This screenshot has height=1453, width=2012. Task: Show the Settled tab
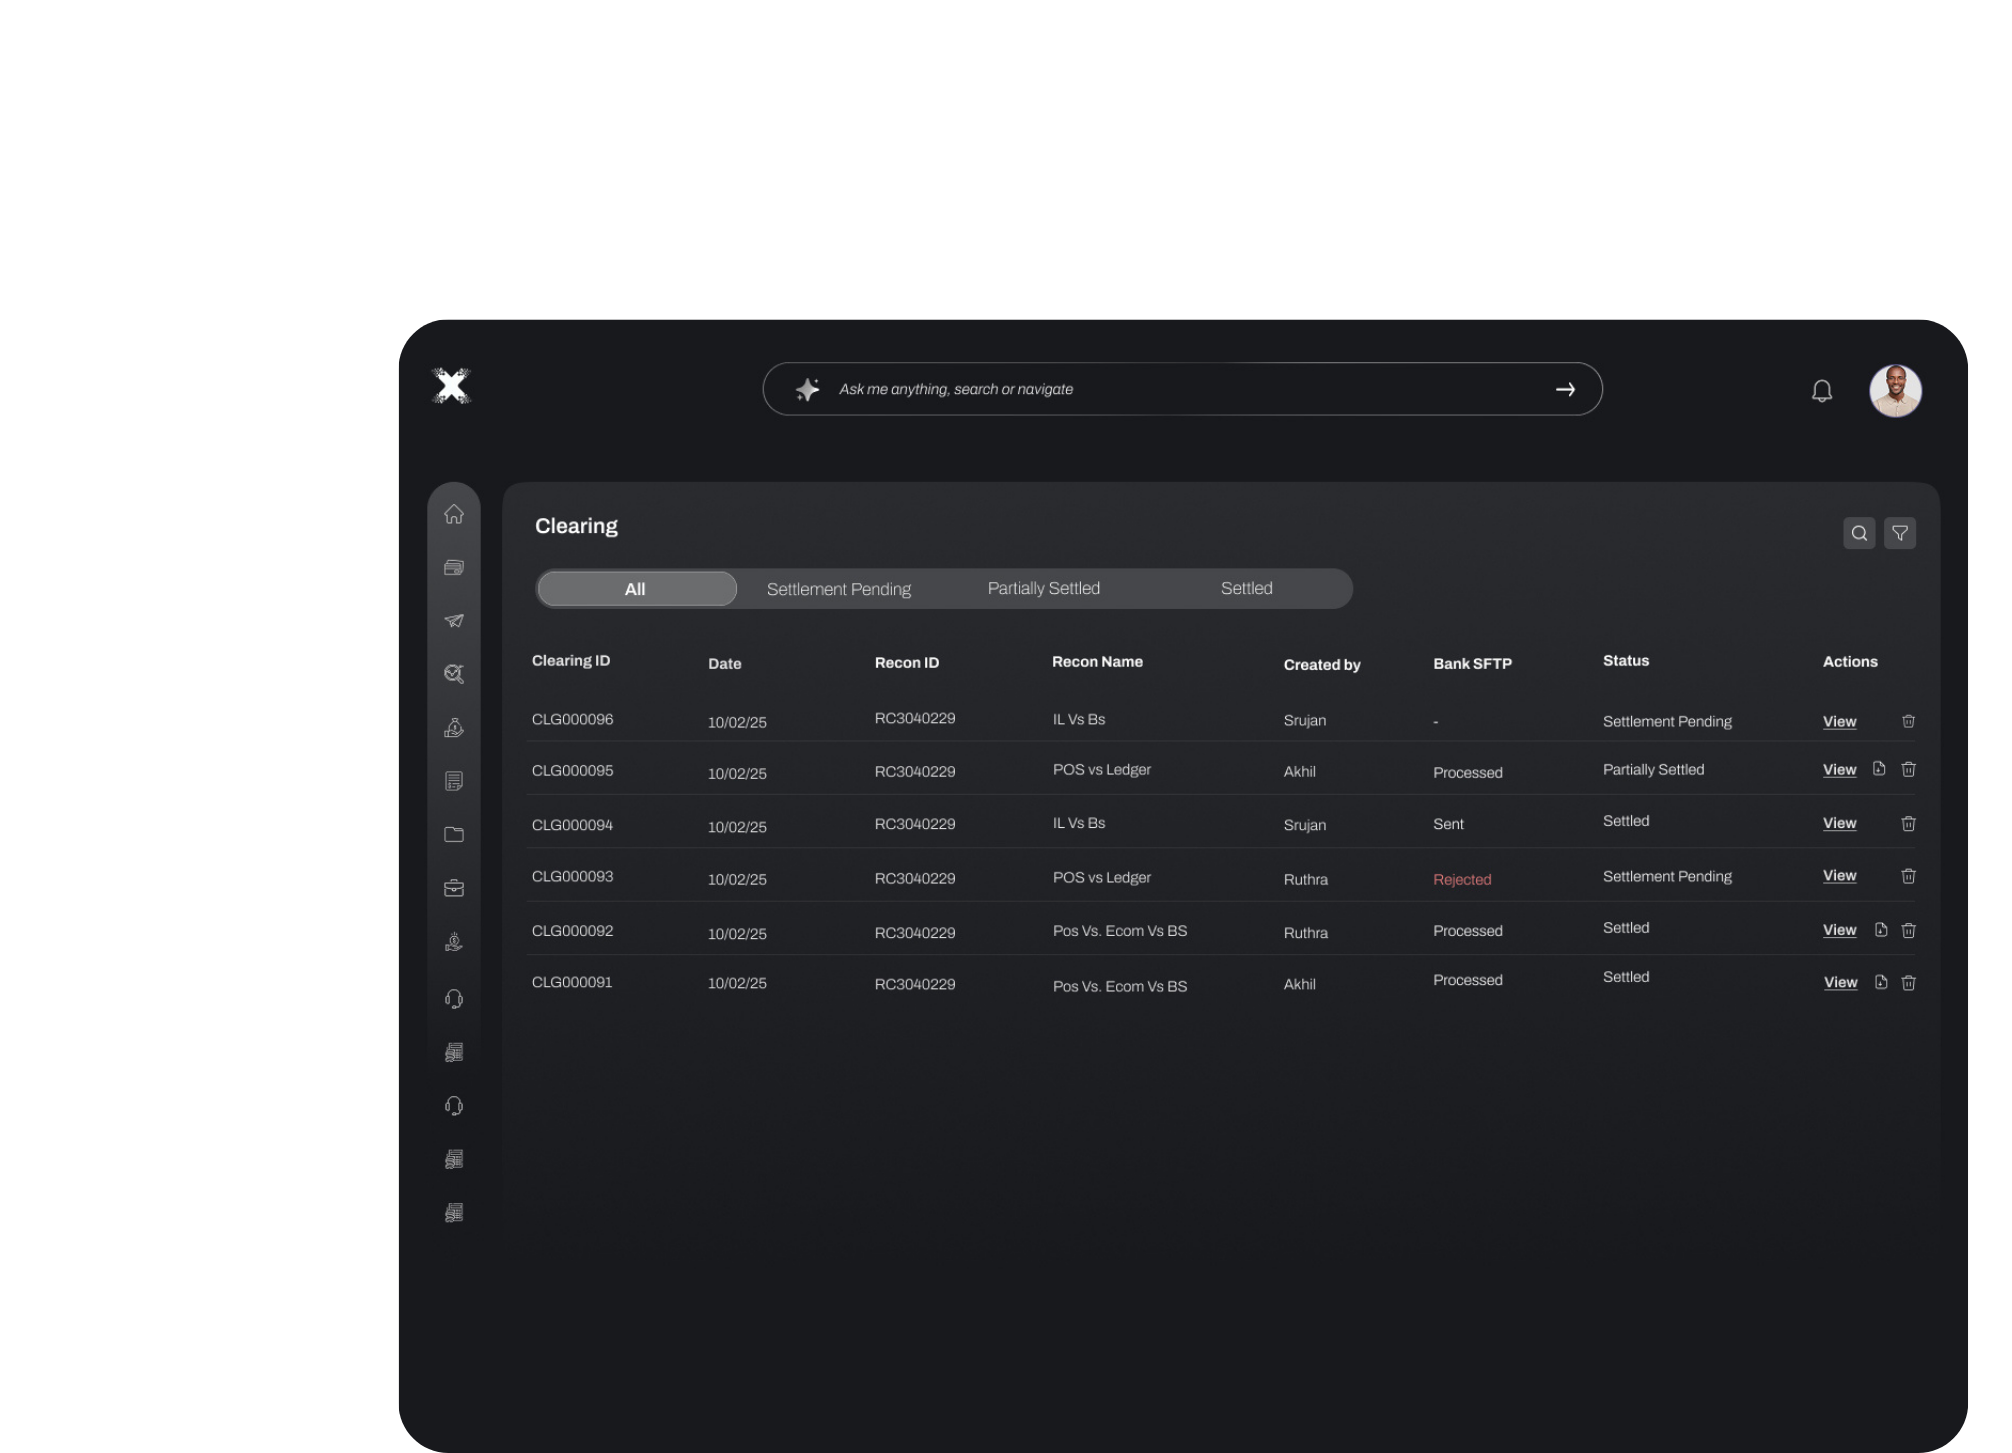[1246, 588]
